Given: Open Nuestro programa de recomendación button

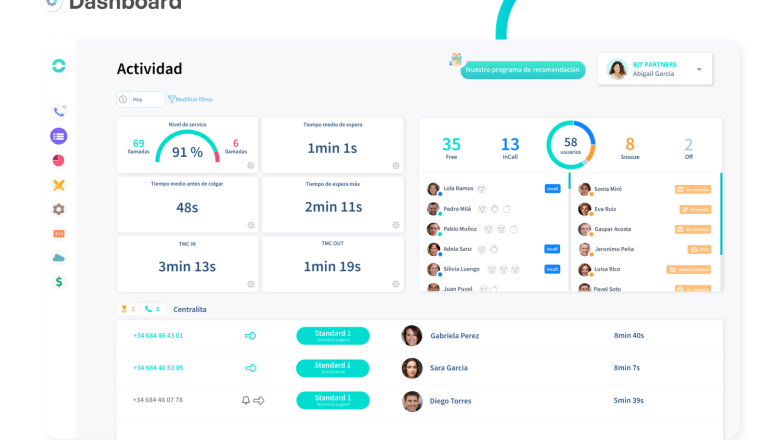Looking at the screenshot, I should (x=522, y=70).
